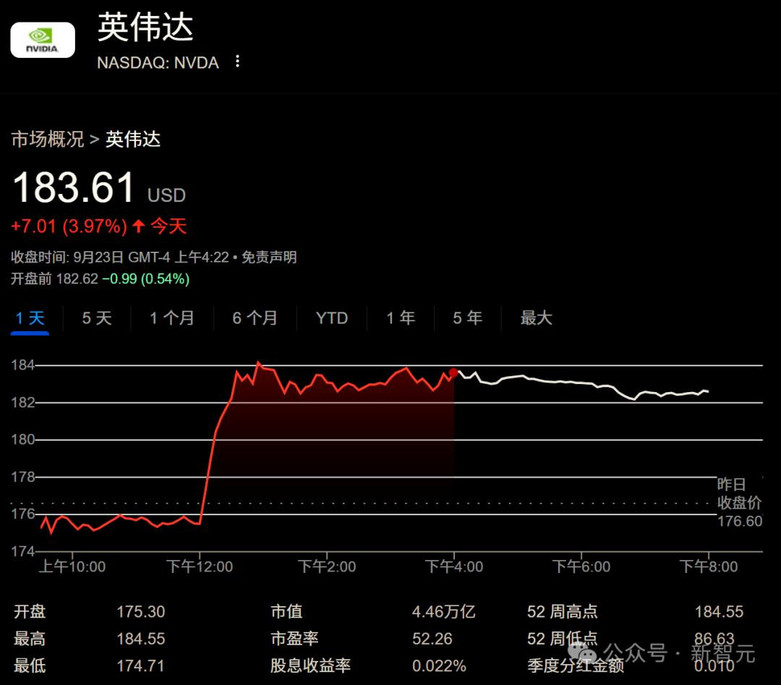
Task: Select the 最大 range tab
Action: click(x=536, y=318)
